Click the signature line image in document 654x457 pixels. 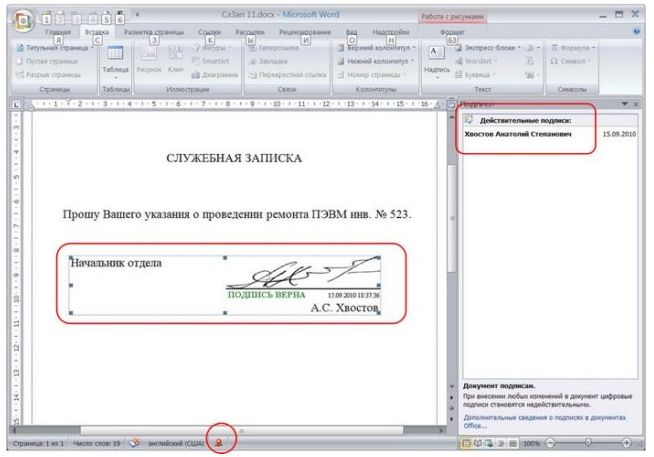click(224, 285)
